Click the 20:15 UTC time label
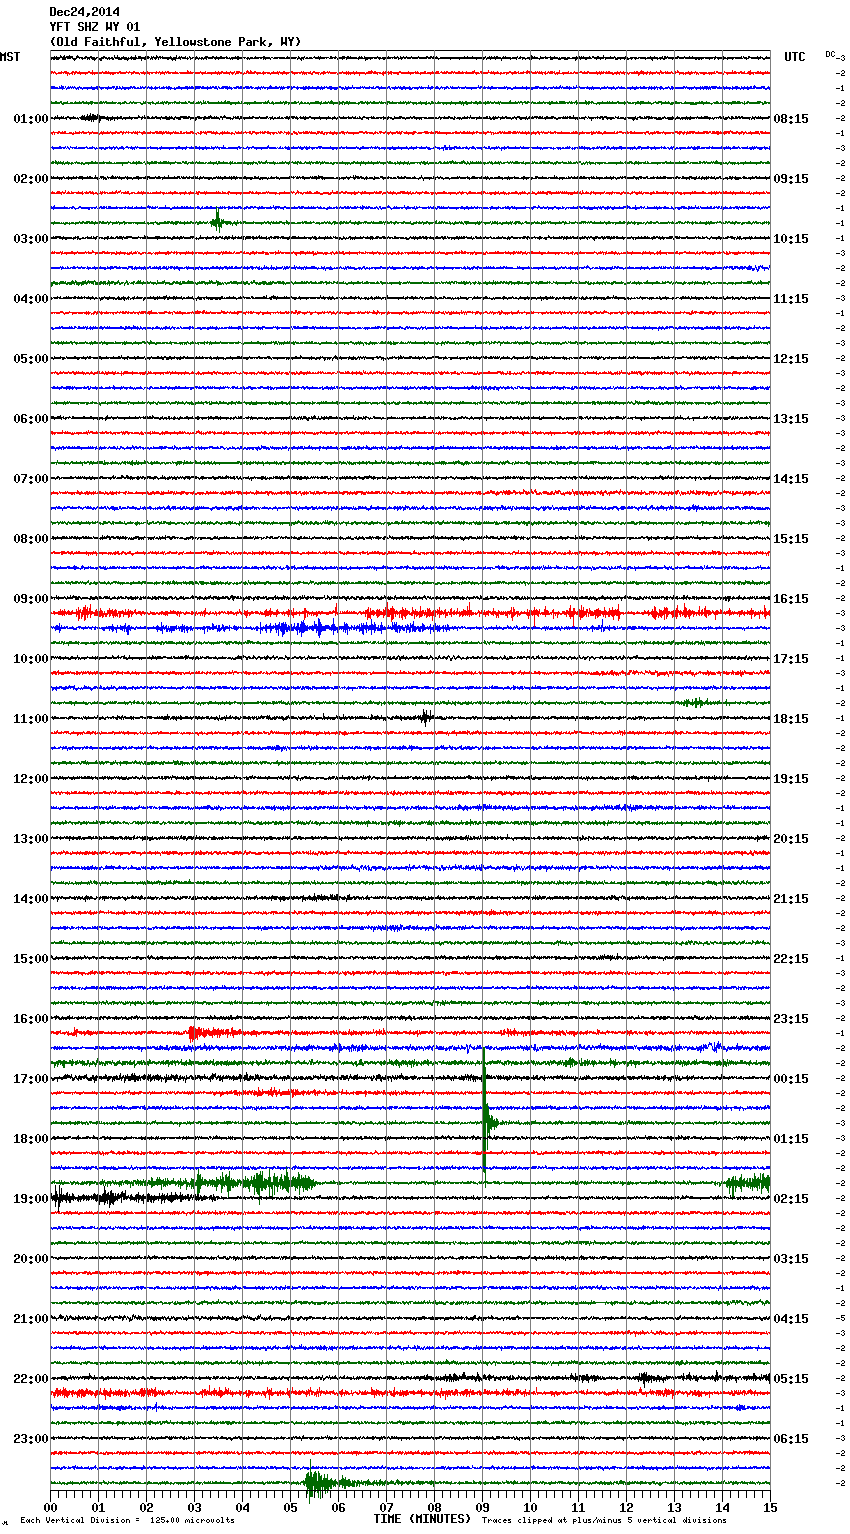 (791, 839)
